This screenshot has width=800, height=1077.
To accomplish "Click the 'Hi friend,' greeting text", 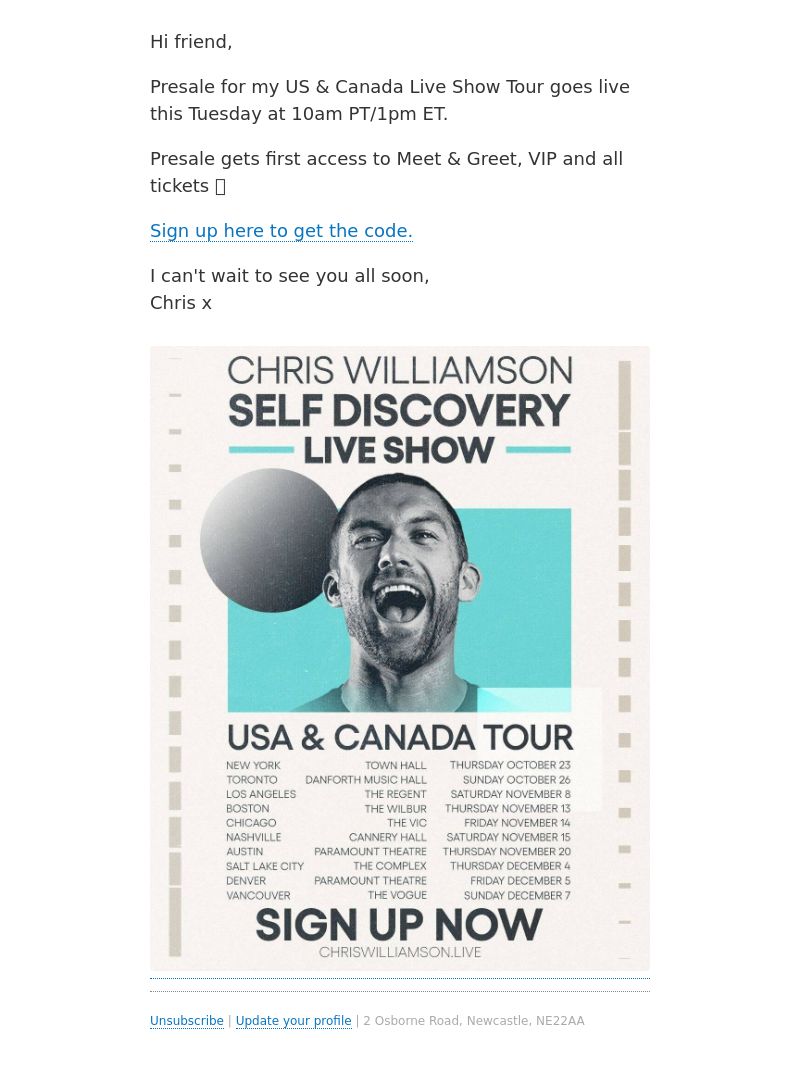I will click(x=191, y=42).
